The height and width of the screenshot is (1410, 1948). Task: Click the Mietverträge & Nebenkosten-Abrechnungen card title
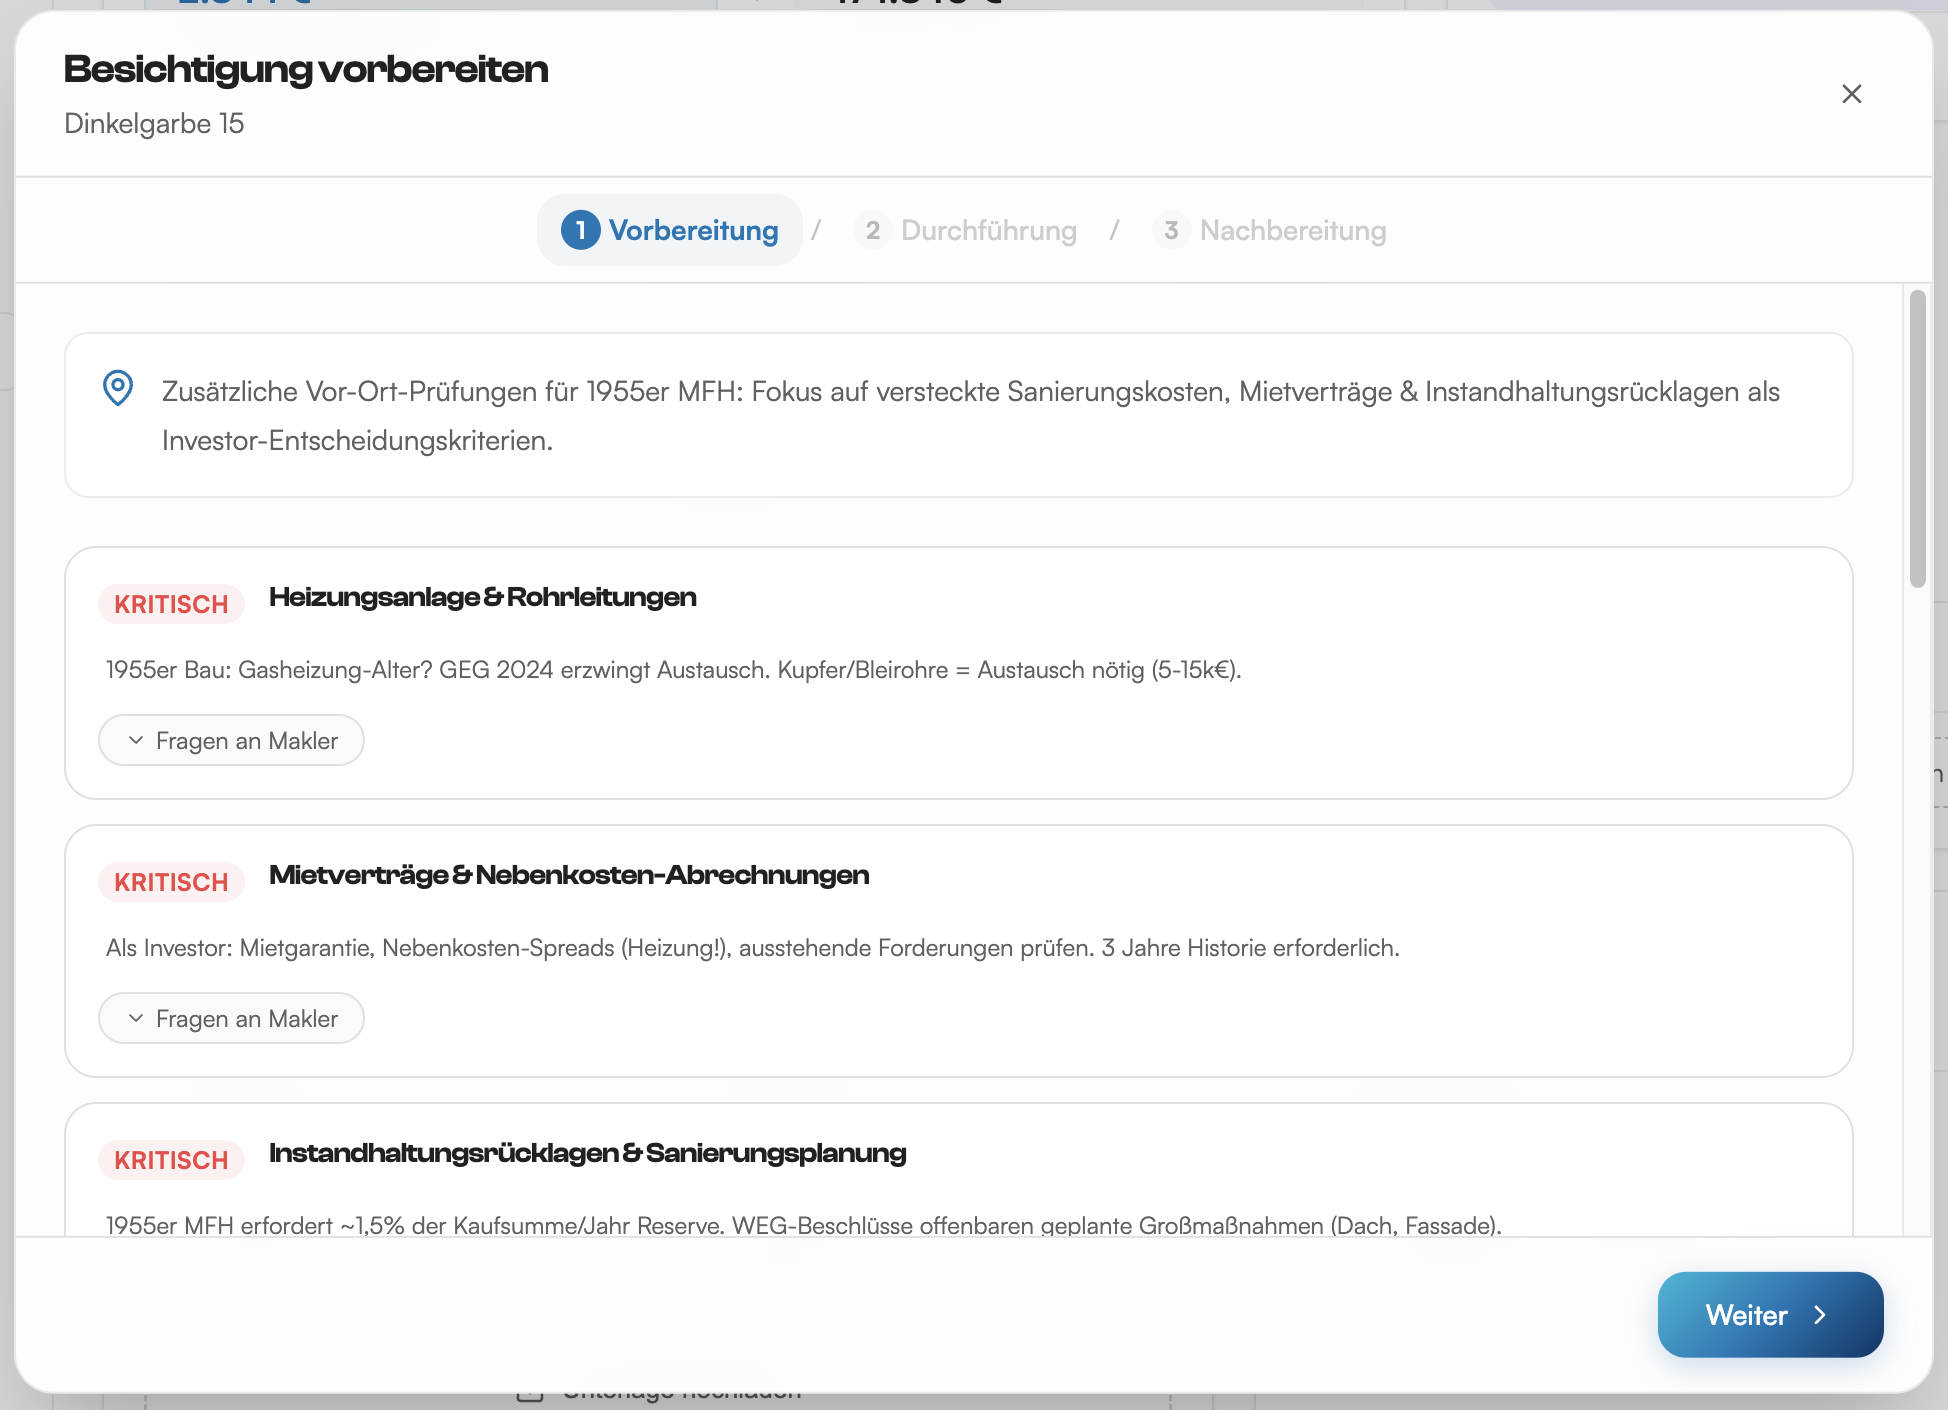click(x=568, y=875)
